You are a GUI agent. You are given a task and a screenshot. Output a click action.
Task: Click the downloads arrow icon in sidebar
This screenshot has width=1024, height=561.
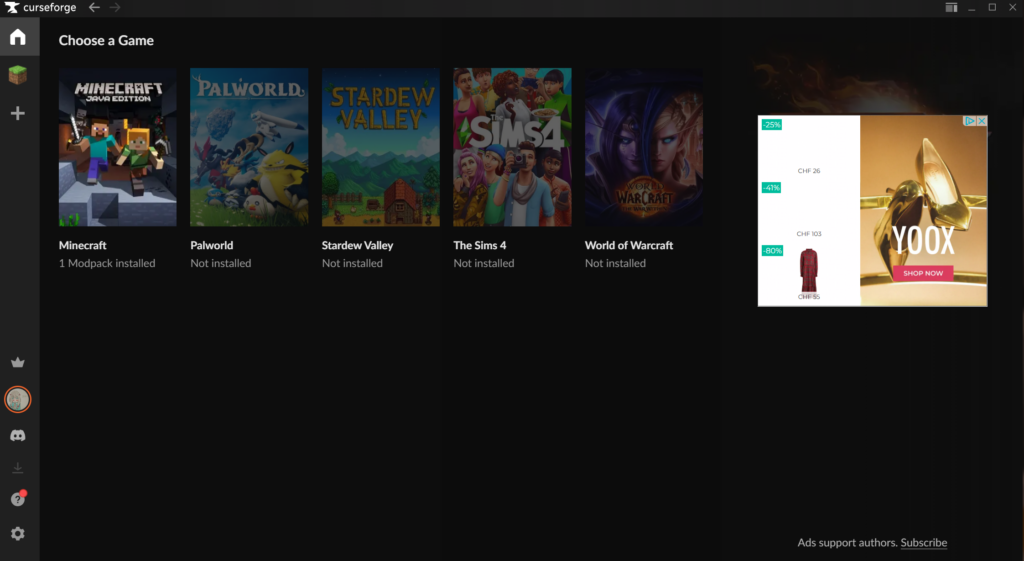(x=17, y=468)
